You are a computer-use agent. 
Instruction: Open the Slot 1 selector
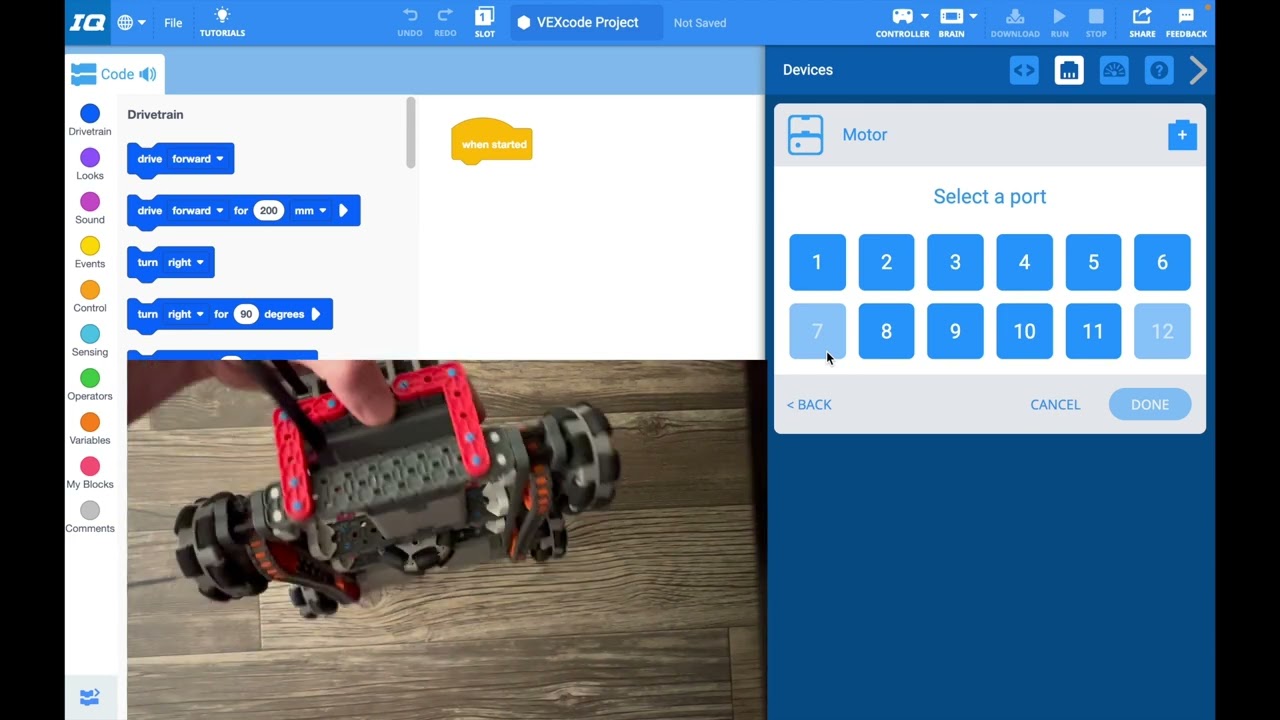tap(485, 22)
